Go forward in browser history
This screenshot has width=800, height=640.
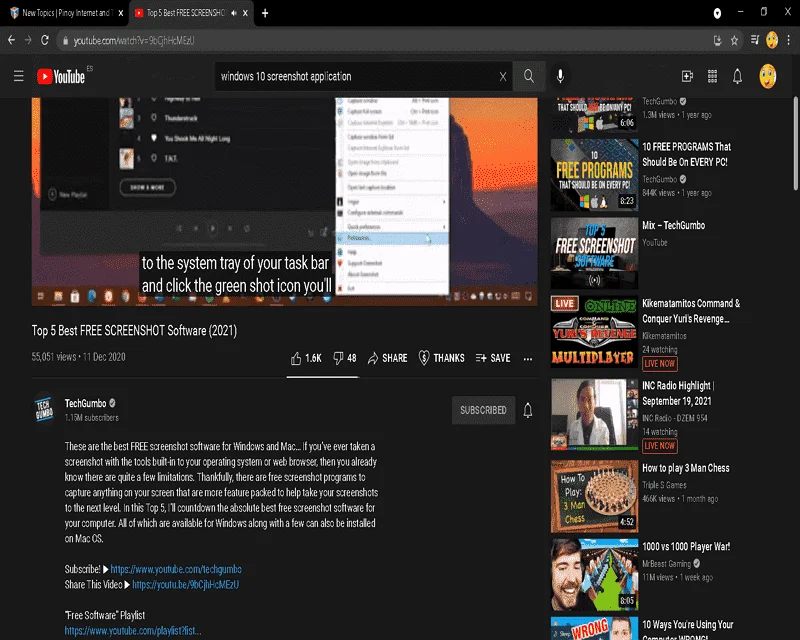tap(28, 40)
